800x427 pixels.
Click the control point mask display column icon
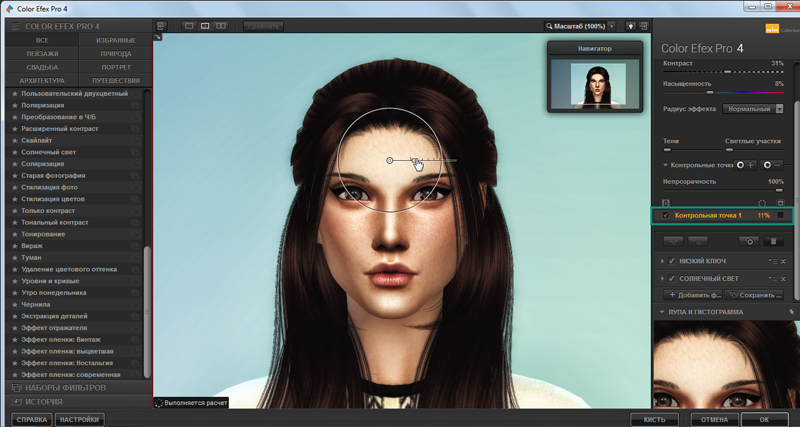(x=780, y=203)
